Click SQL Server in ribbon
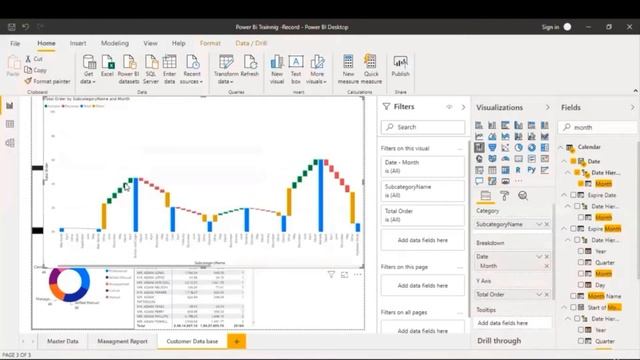640x360 pixels. (x=151, y=69)
